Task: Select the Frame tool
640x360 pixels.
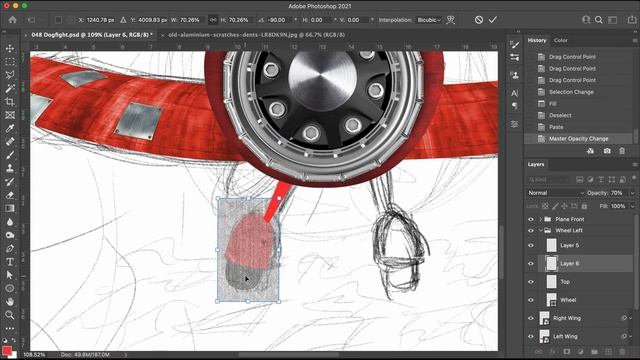Action: point(10,115)
